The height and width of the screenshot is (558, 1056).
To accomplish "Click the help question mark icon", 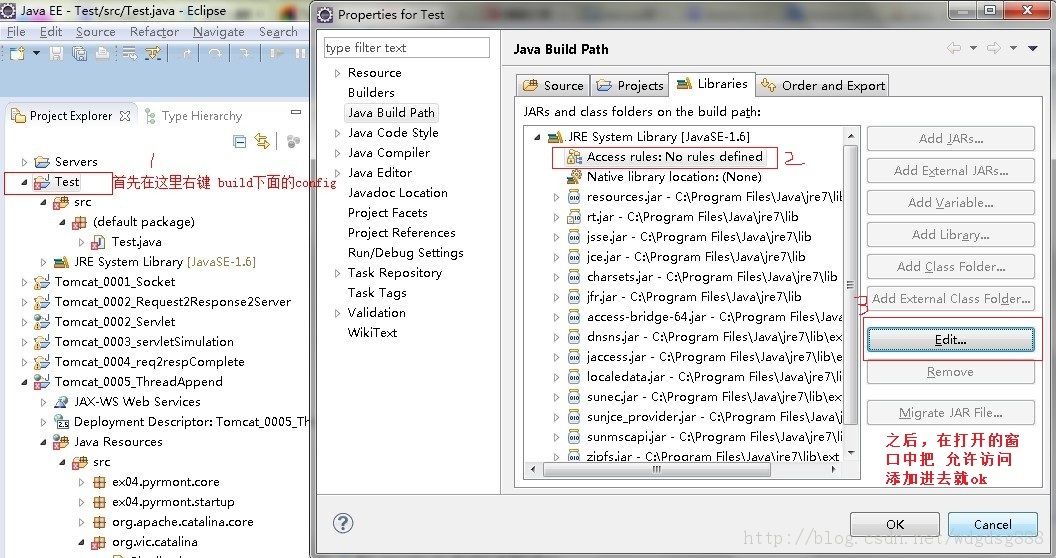I will [x=343, y=523].
